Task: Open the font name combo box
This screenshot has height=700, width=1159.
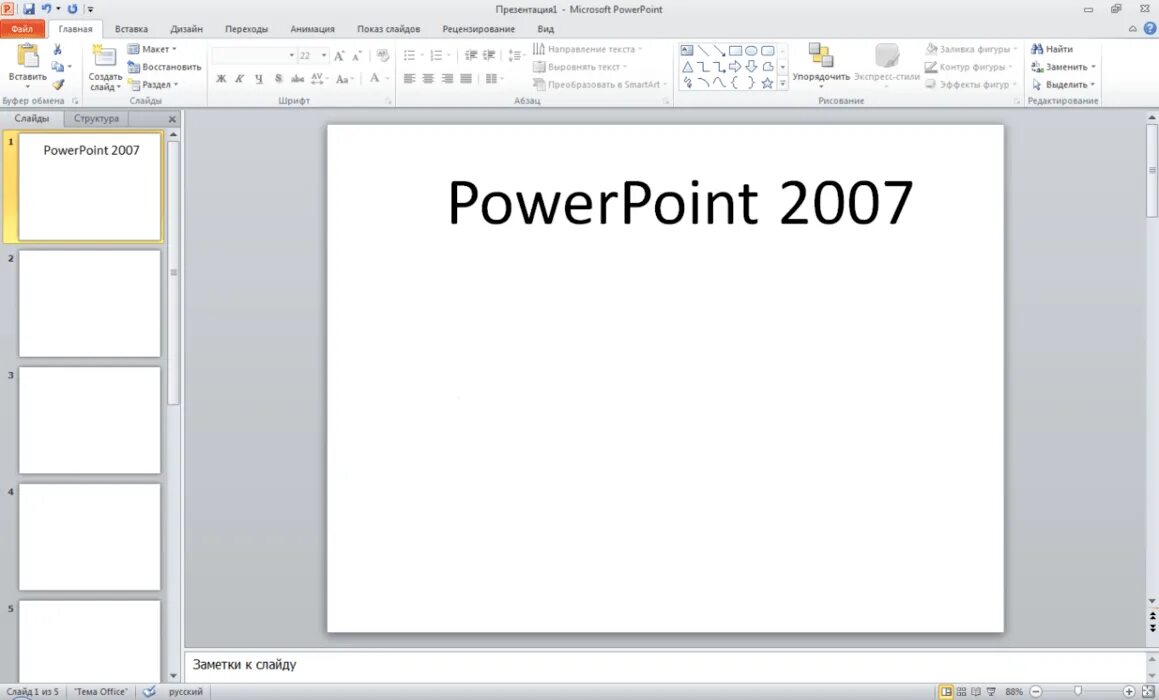Action: (x=254, y=55)
